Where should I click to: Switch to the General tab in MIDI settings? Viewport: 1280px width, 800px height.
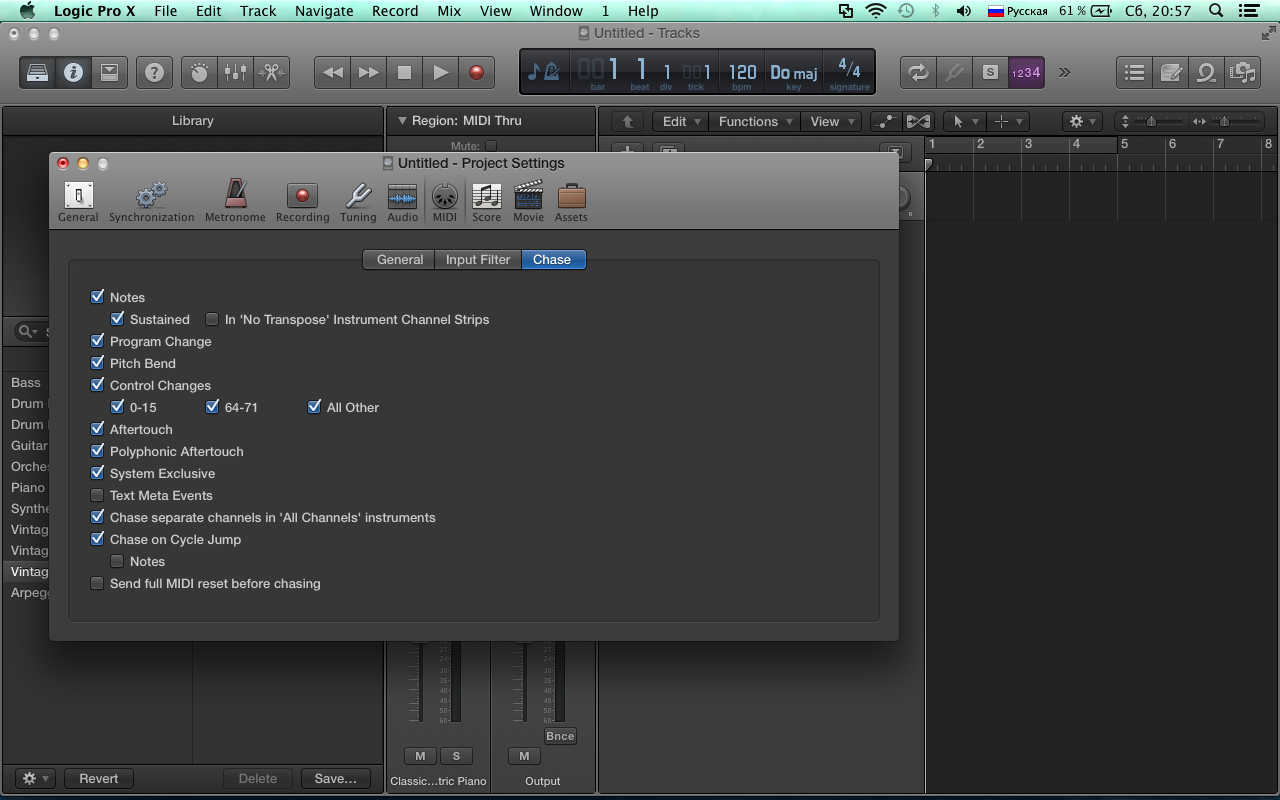pos(400,259)
